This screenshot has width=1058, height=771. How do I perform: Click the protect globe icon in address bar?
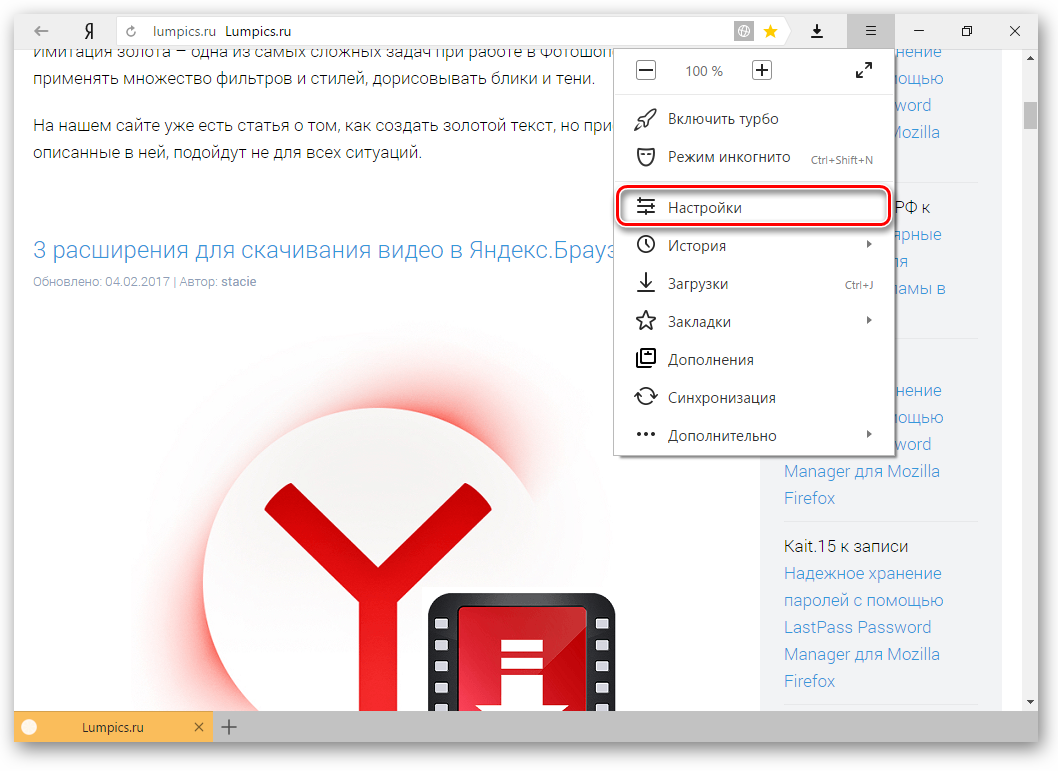pyautogui.click(x=744, y=32)
